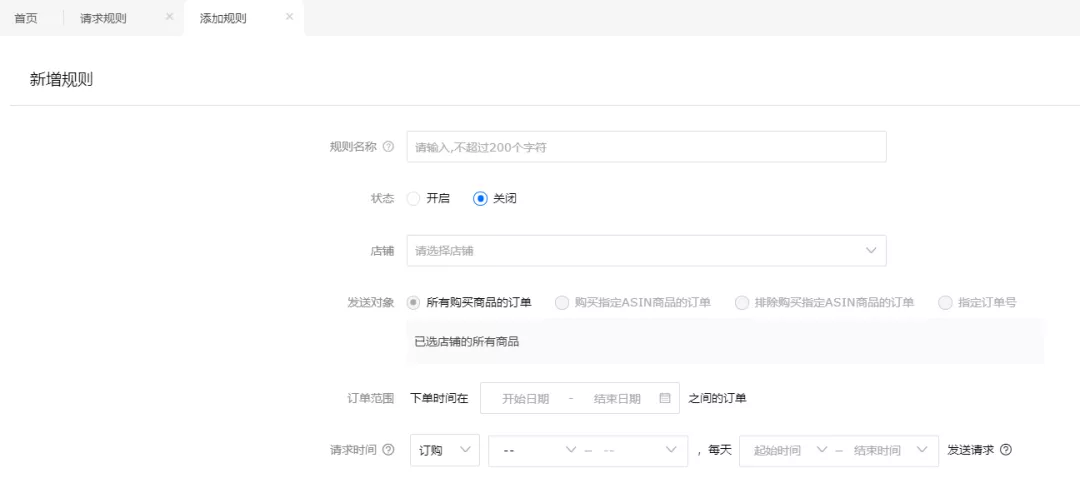Select the 关闭 status radio button
Image resolution: width=1080 pixels, height=483 pixels.
tap(480, 198)
